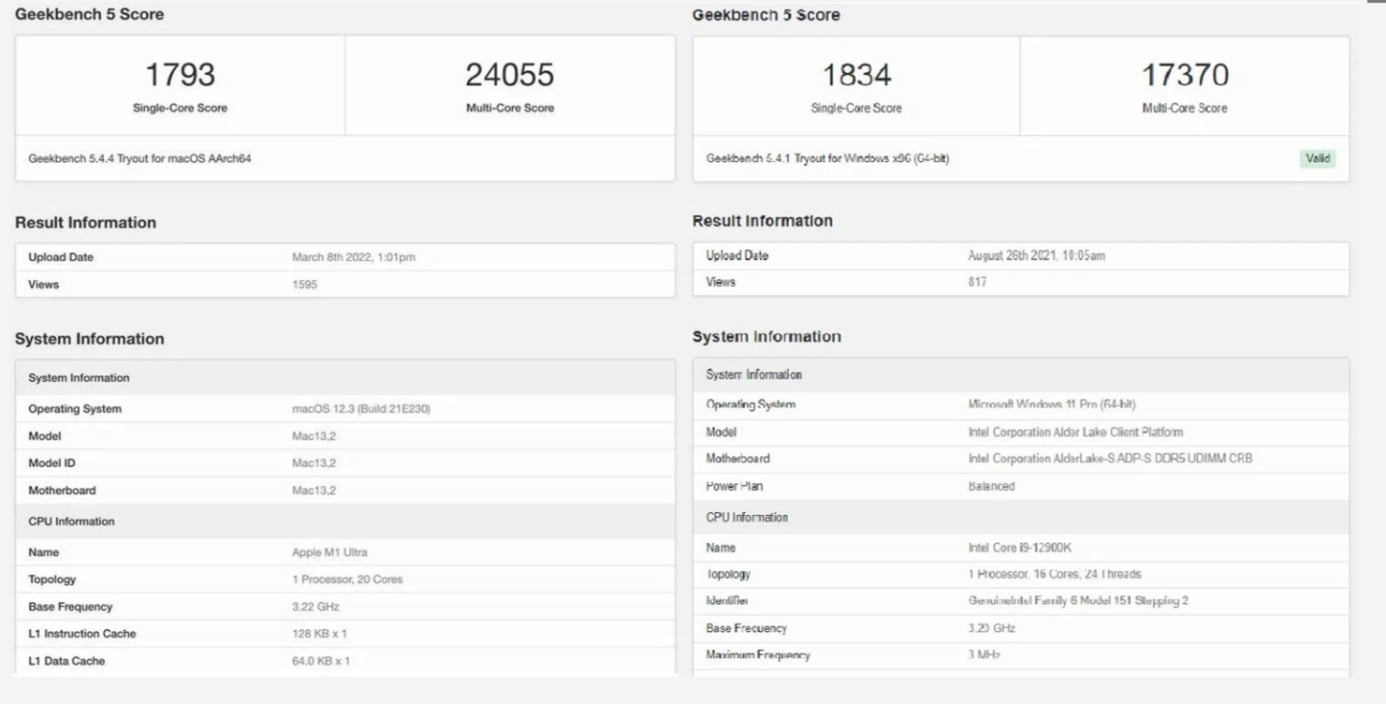
Task: Click the March 8th 2022 upload date
Action: coord(353,257)
